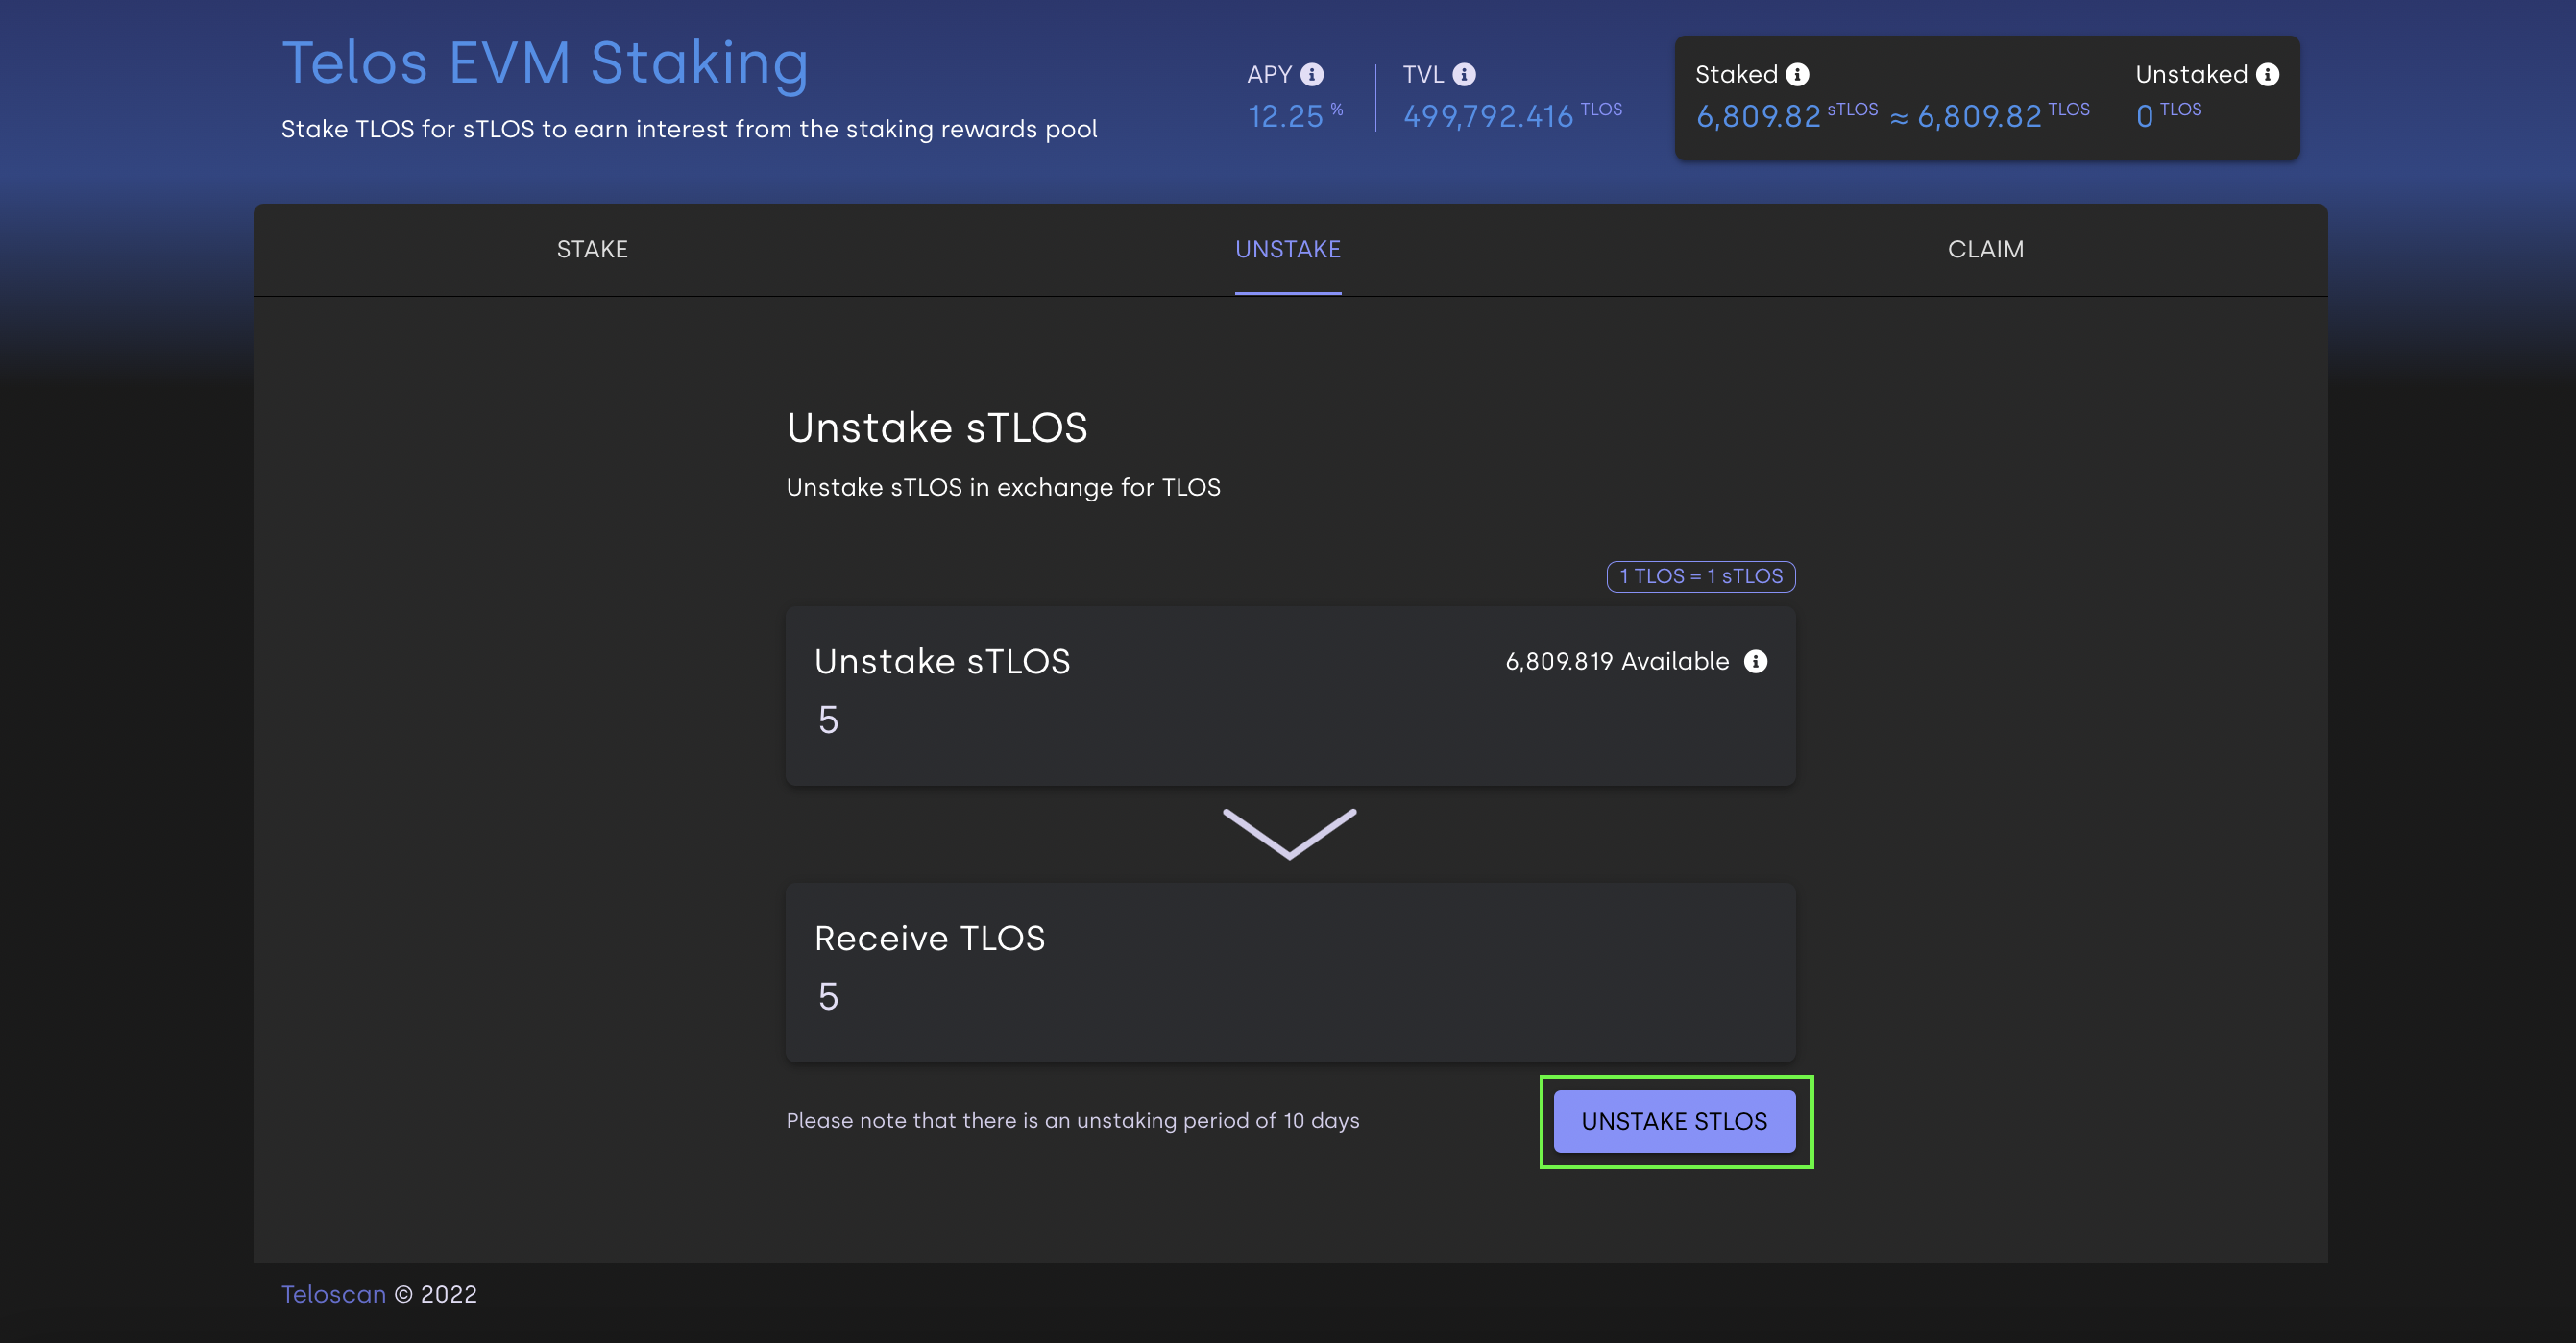This screenshot has height=1343, width=2576.
Task: Open the Unstaked info icon
Action: click(2267, 75)
